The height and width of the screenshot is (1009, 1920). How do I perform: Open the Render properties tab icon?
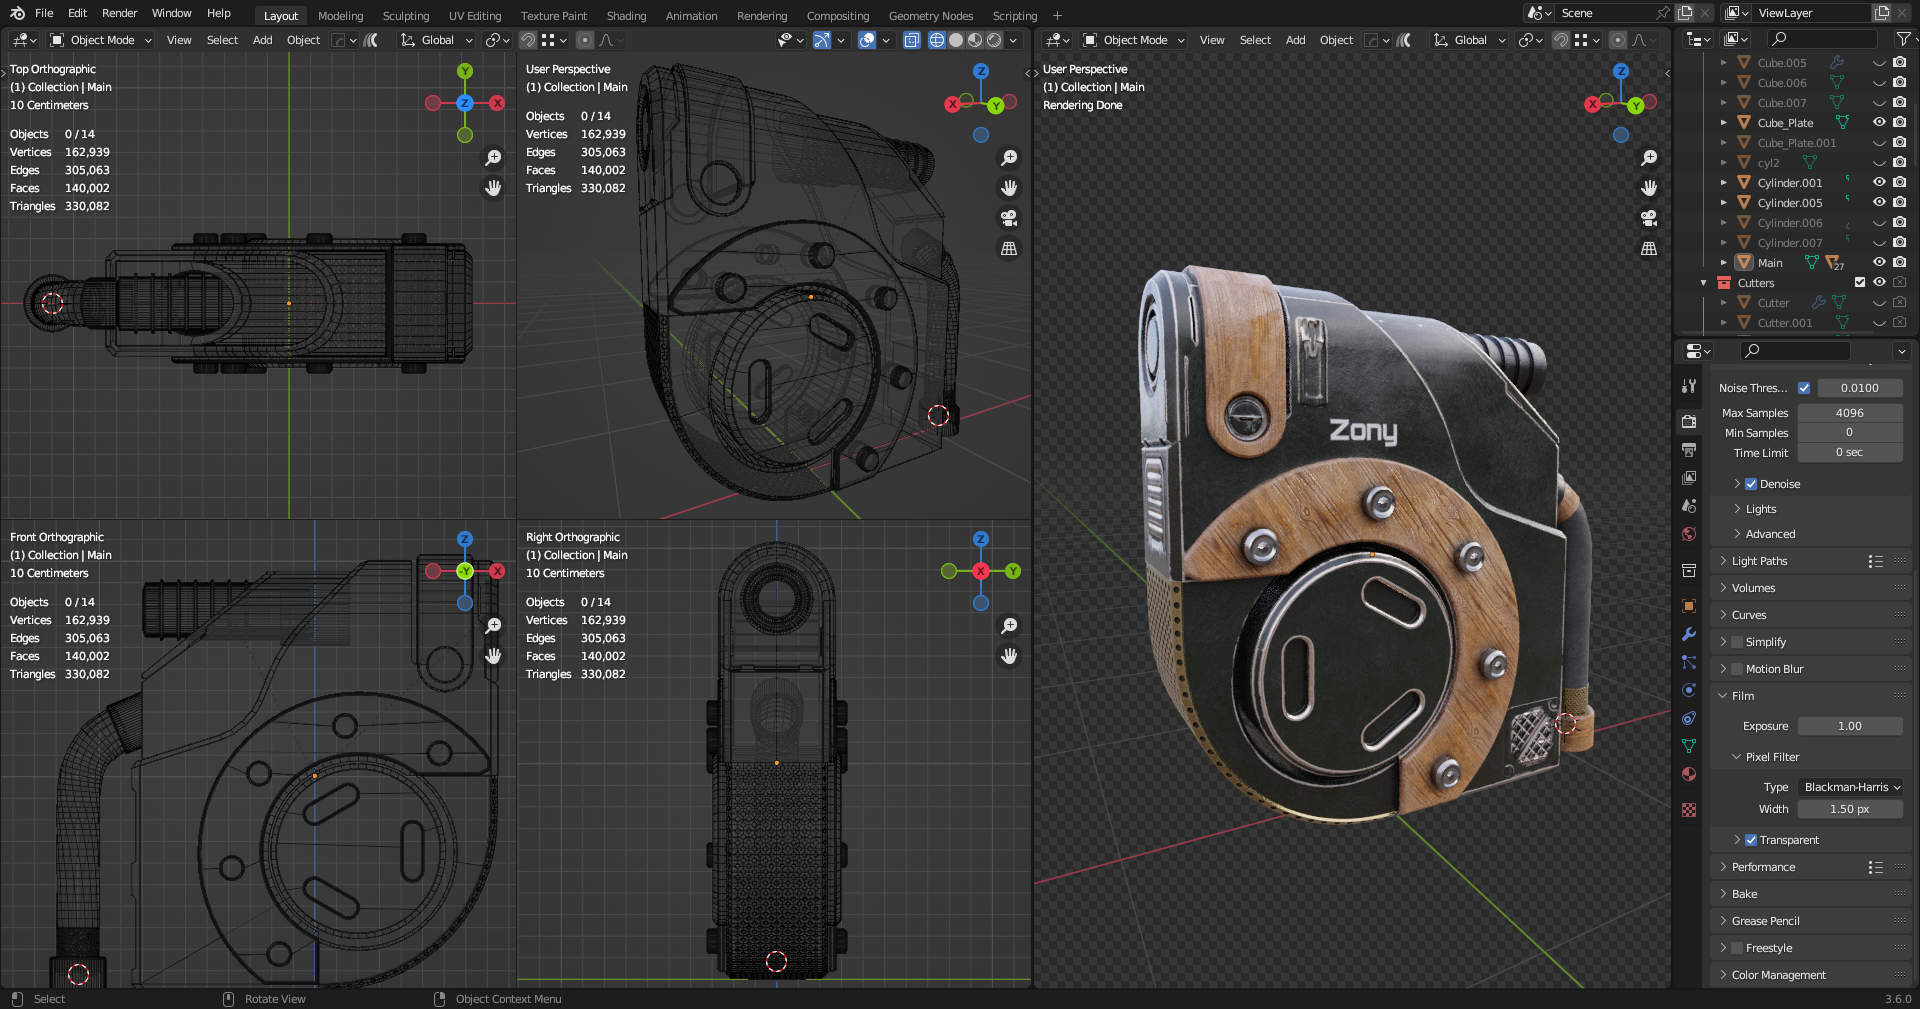pyautogui.click(x=1689, y=422)
